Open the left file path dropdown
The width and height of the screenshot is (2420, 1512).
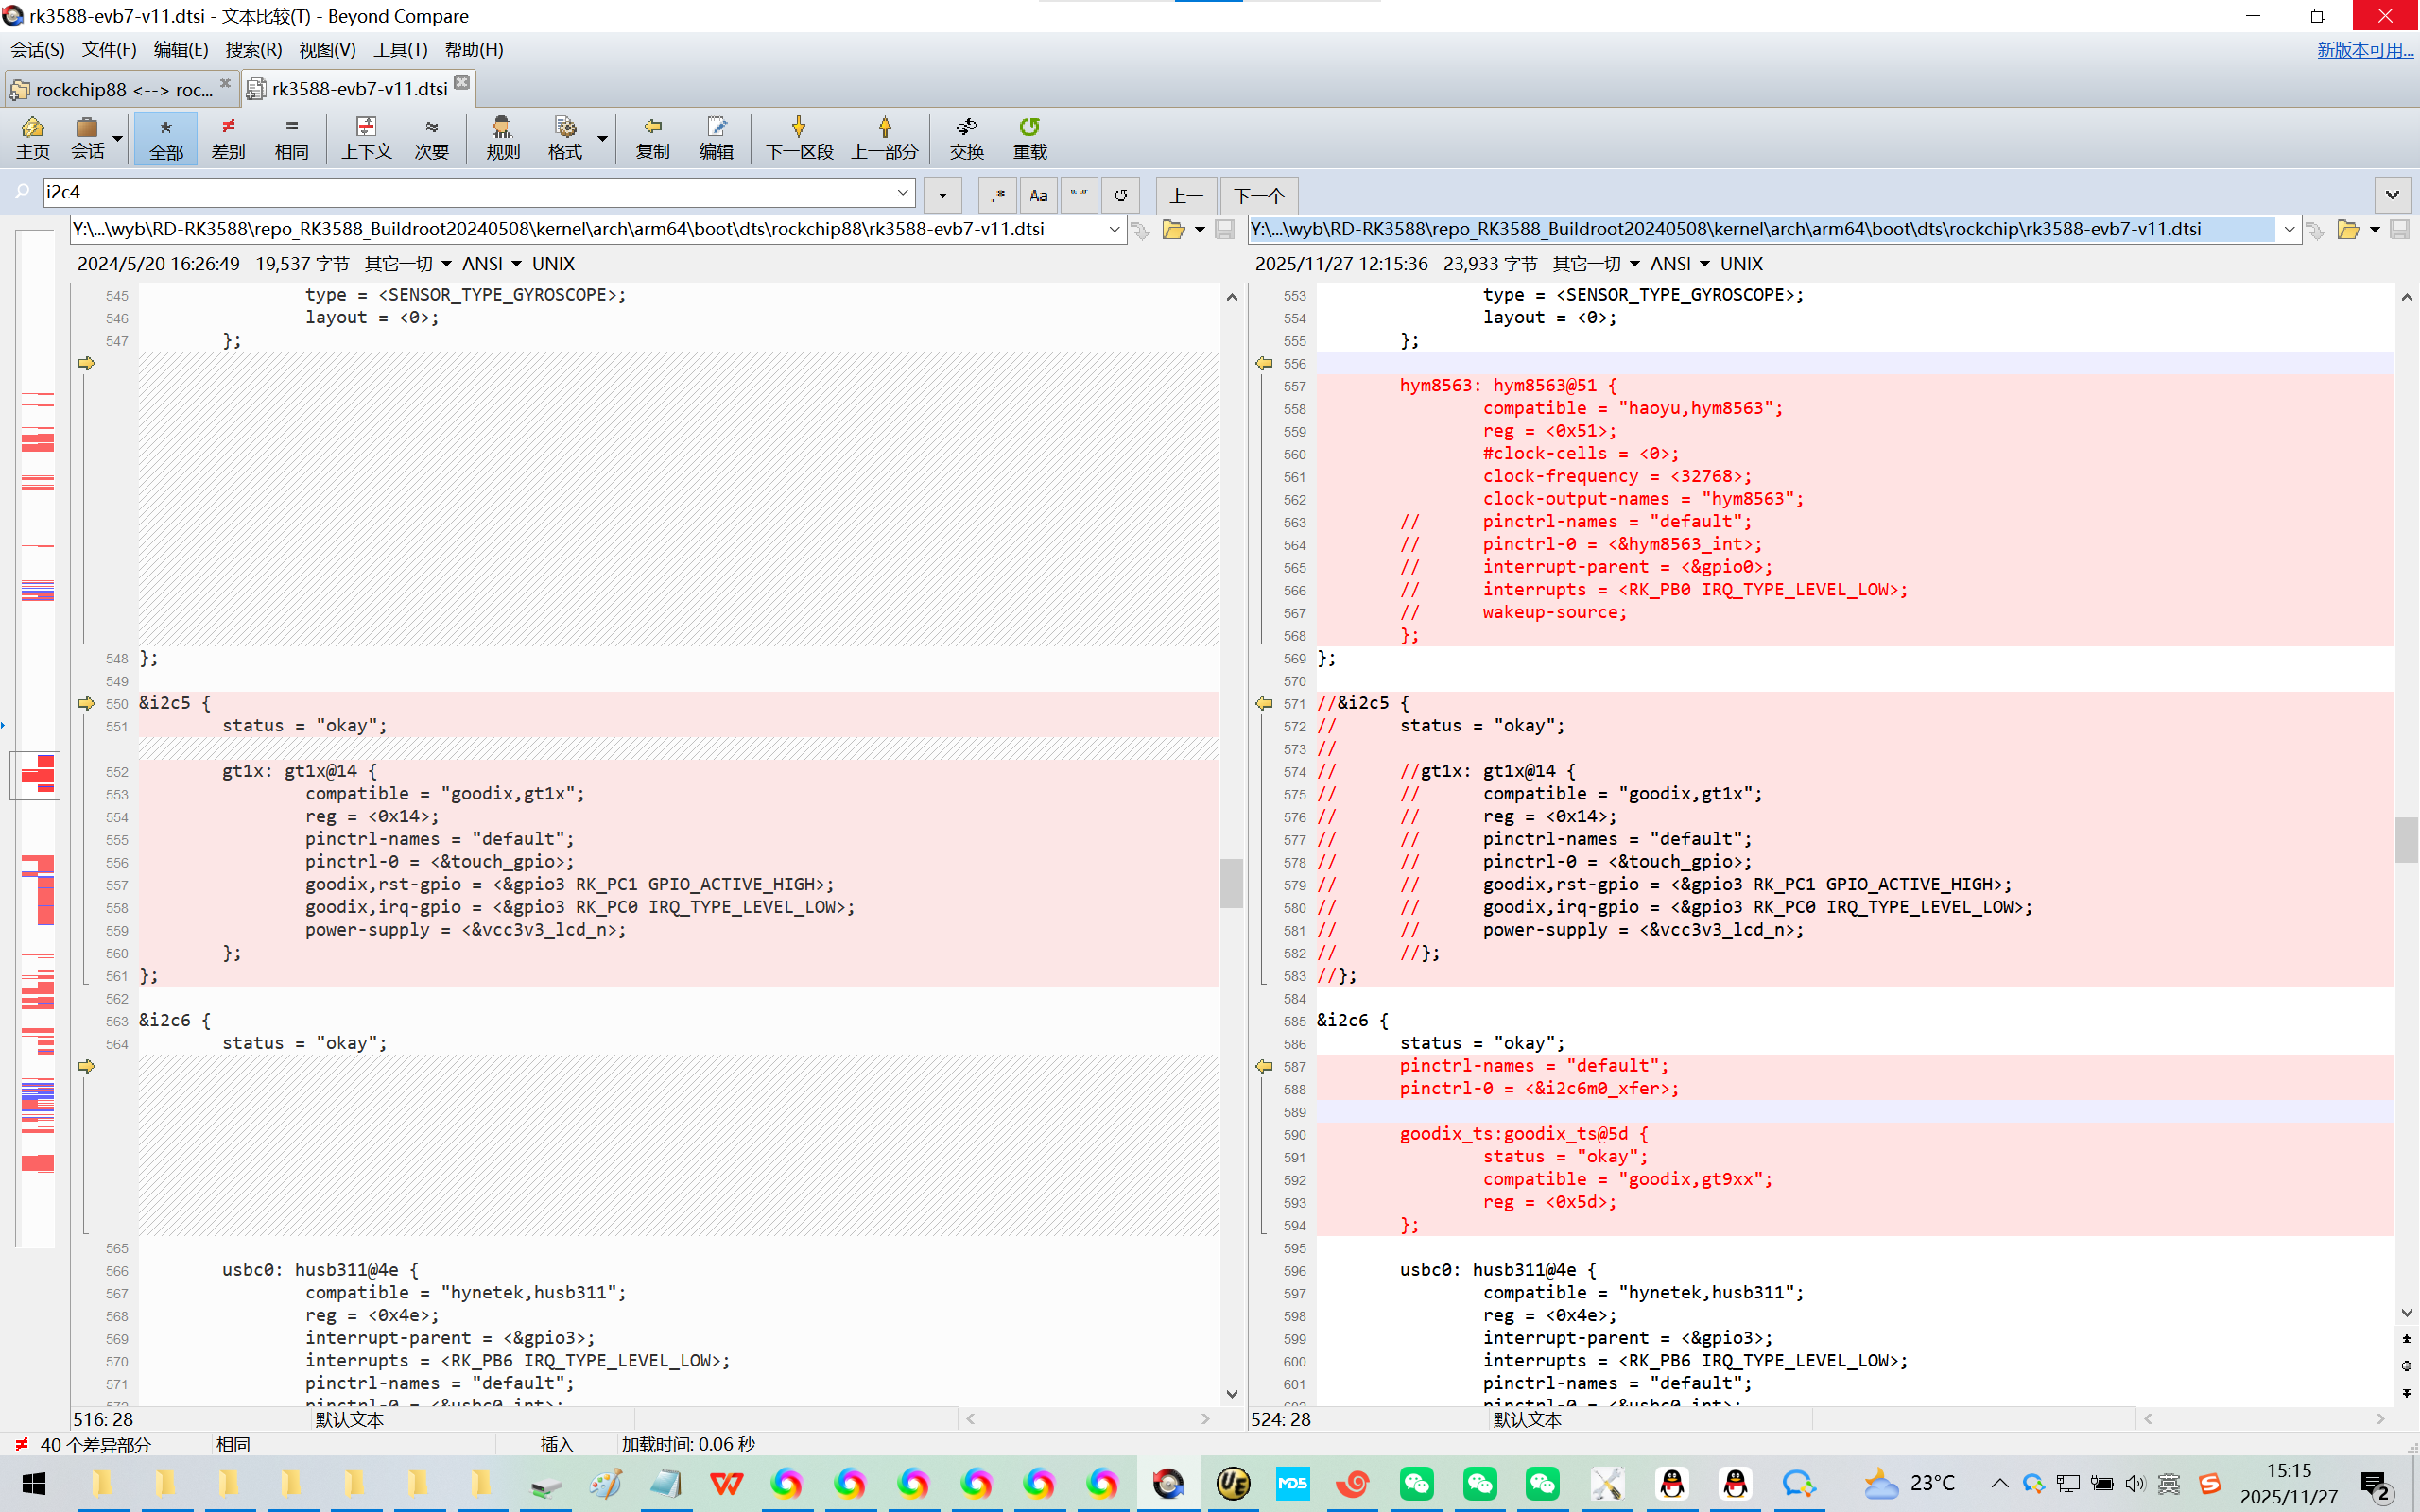coord(1113,230)
